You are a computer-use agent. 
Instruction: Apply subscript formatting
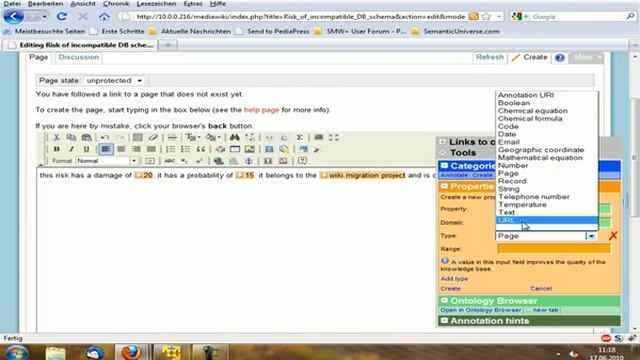click(184, 161)
